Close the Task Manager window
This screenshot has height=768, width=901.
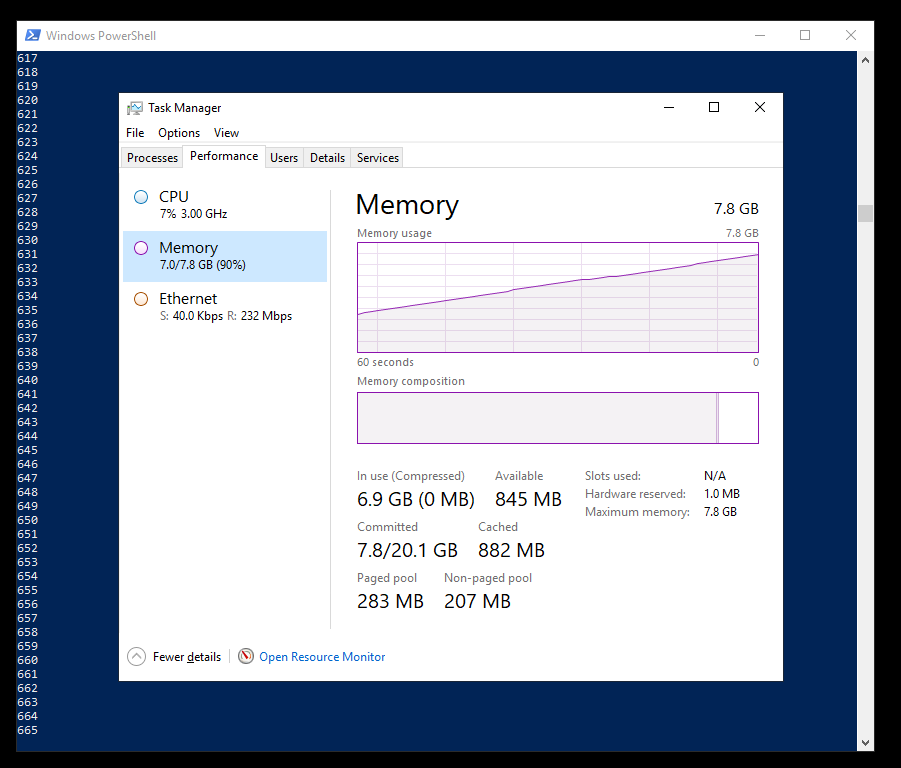click(x=760, y=107)
